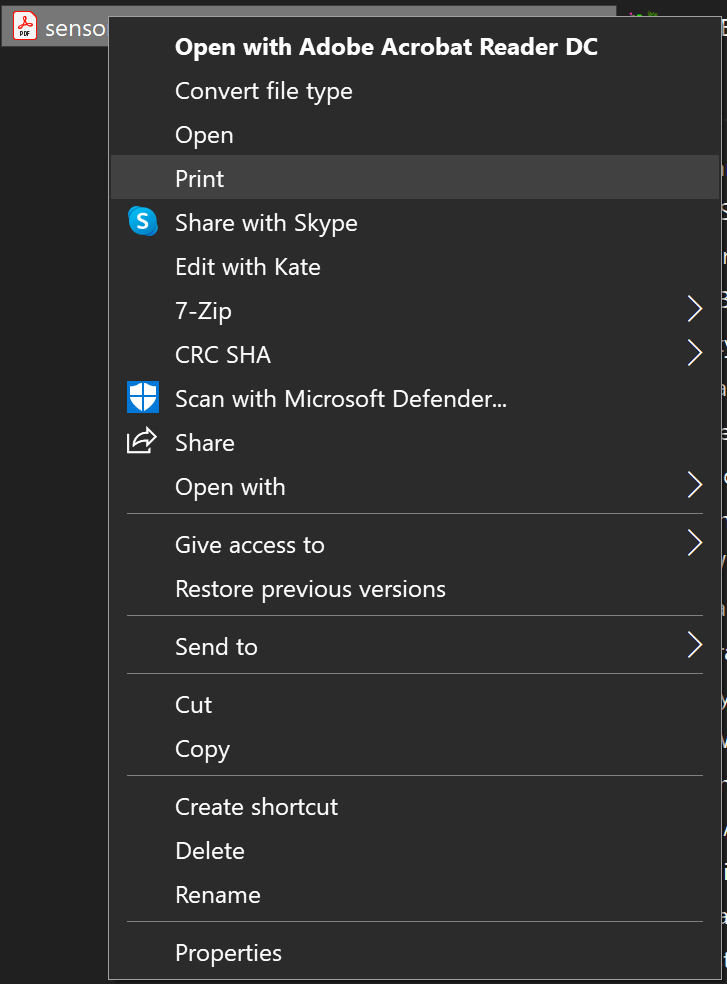Expand the Send to submenu arrow
The width and height of the screenshot is (727, 984).
point(695,646)
